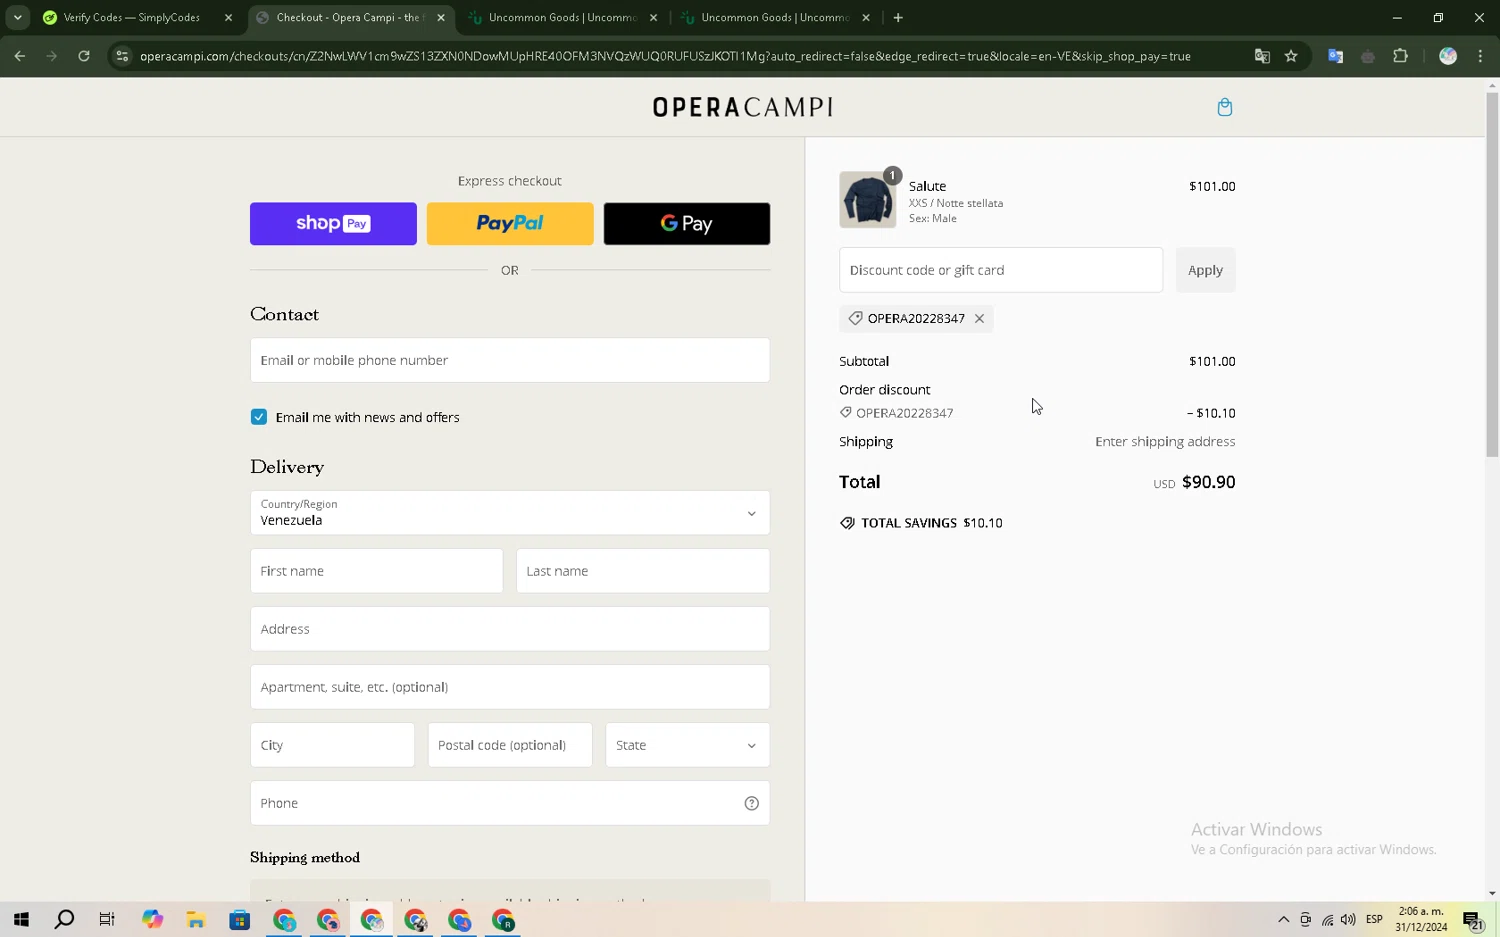1500x937 pixels.
Task: Open tab search dropdown arrow
Action: pos(17,17)
